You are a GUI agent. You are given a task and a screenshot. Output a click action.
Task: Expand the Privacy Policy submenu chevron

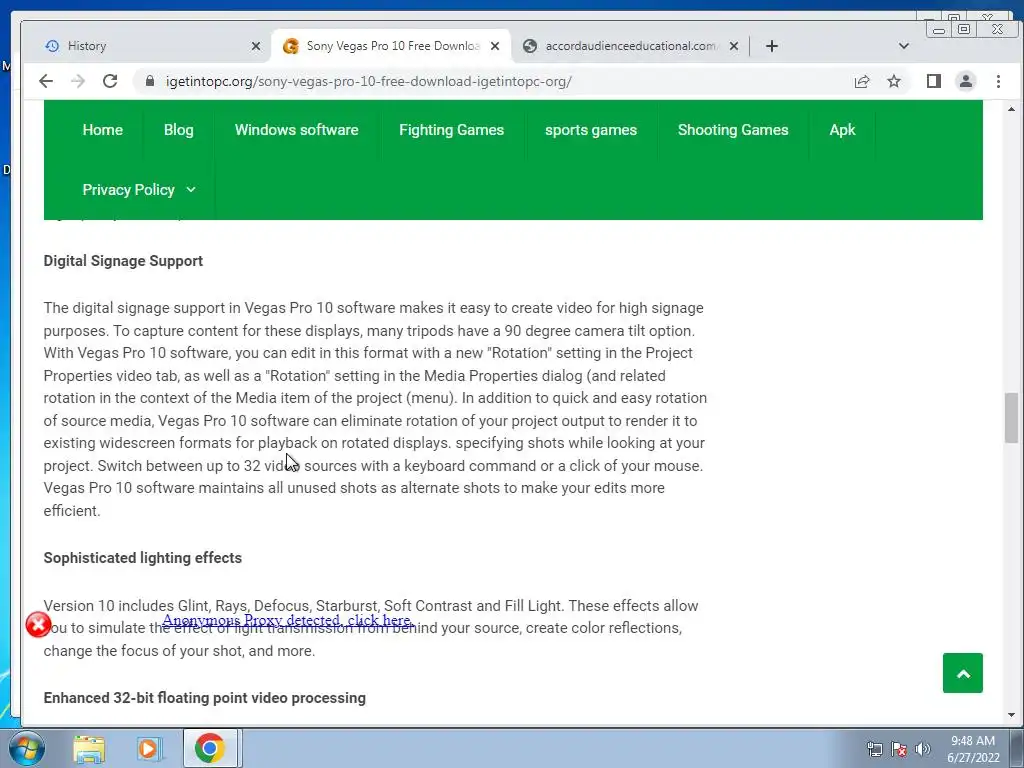coord(191,189)
